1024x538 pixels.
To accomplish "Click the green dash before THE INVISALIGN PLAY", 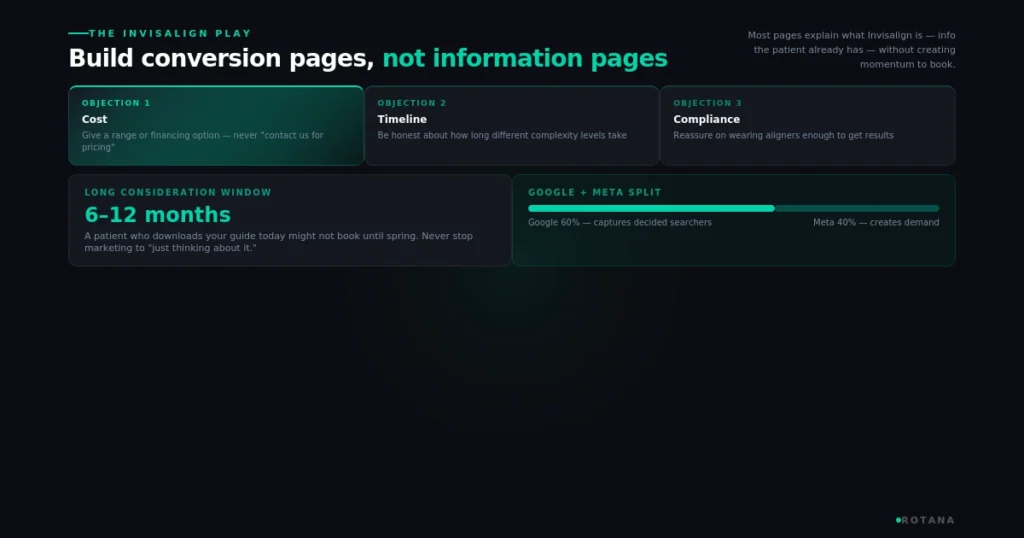I will click(78, 33).
